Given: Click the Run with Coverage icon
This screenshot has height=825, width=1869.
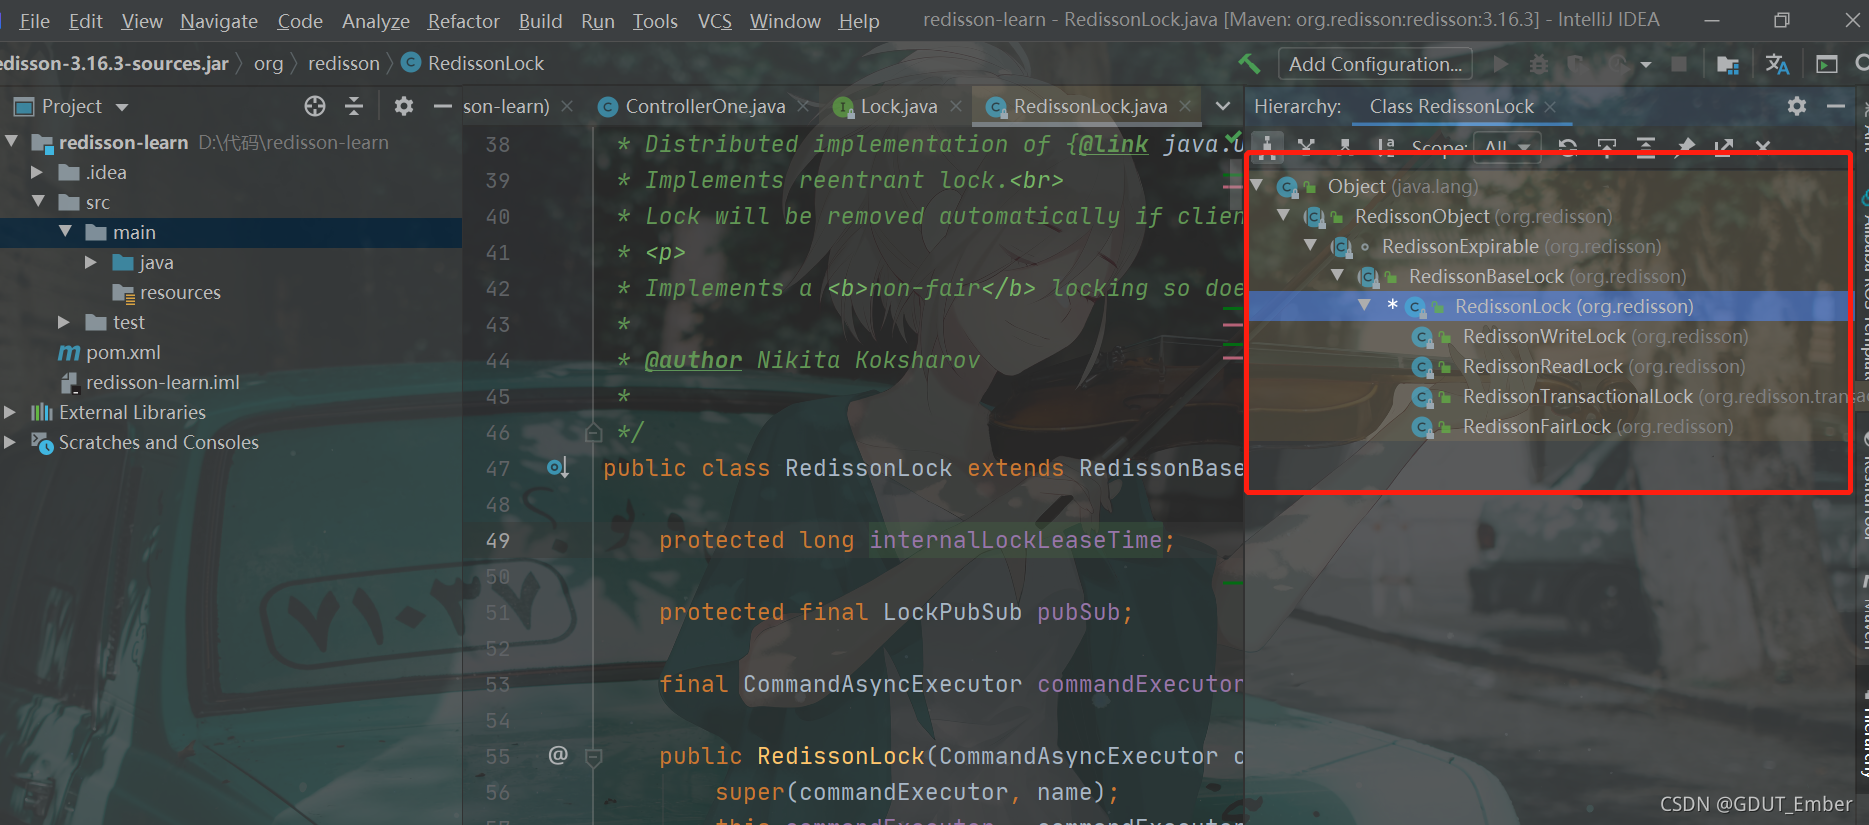Looking at the screenshot, I should tap(1577, 64).
